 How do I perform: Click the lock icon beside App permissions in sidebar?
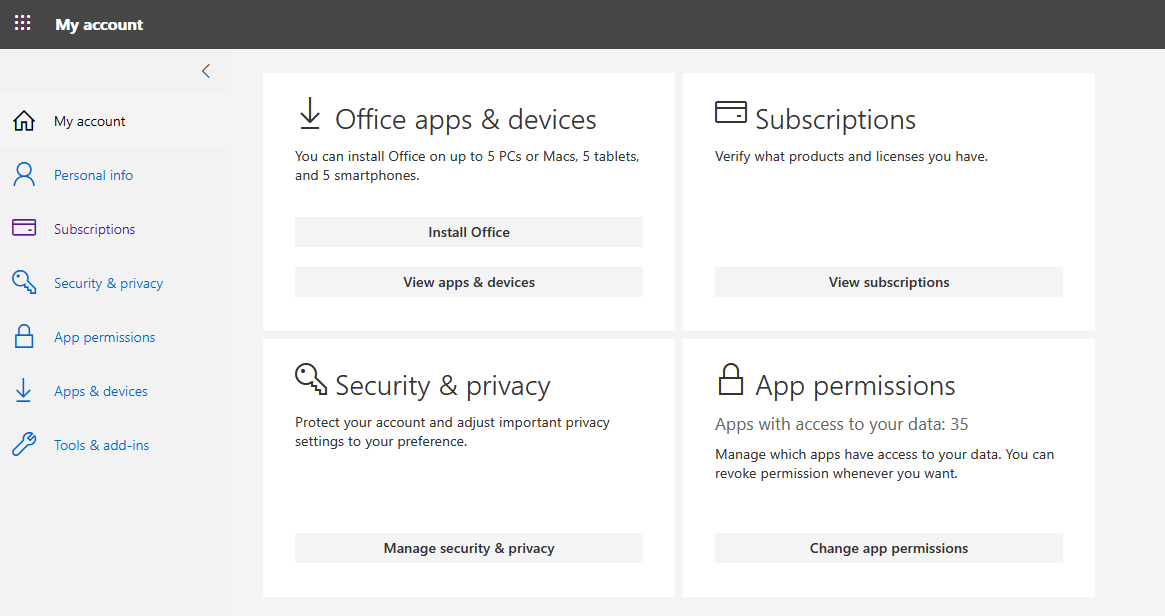pyautogui.click(x=24, y=336)
